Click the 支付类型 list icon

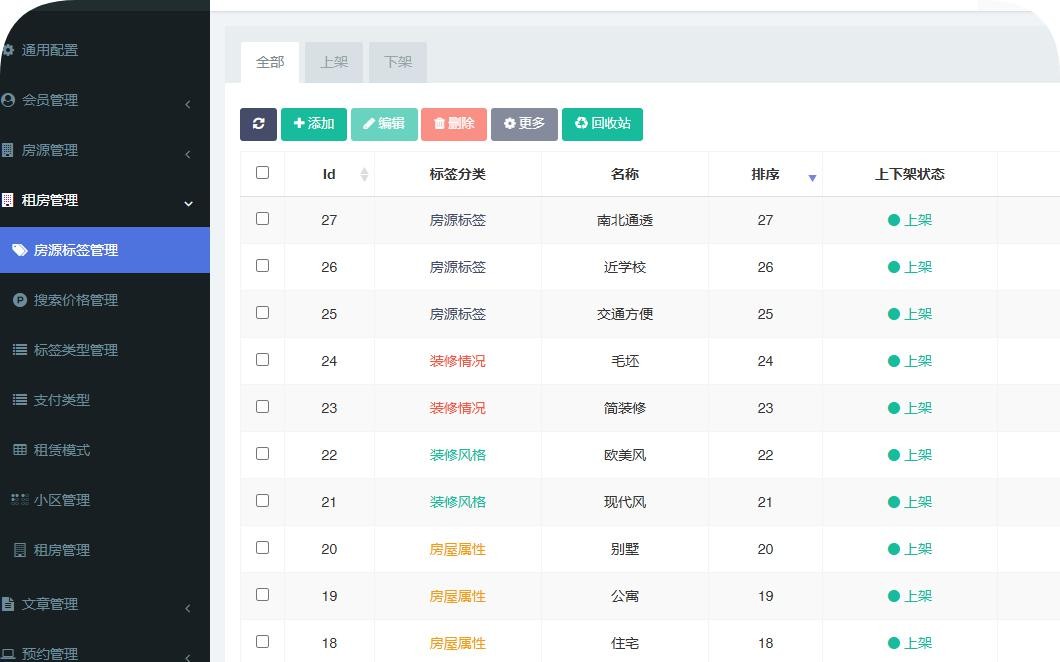tap(20, 400)
